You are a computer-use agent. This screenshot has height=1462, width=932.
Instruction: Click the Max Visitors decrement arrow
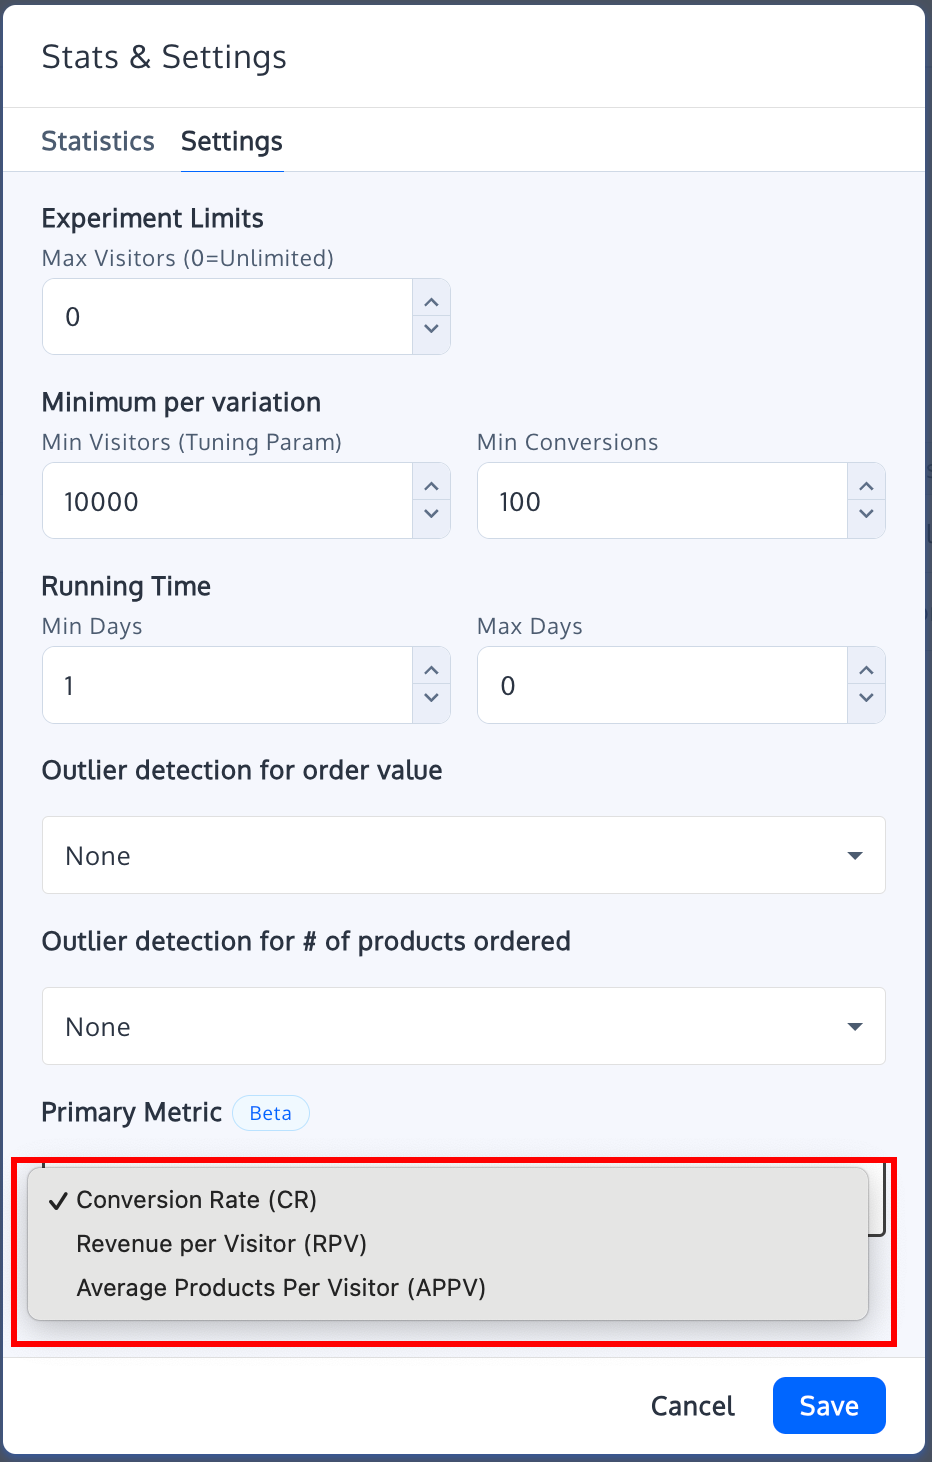coord(431,330)
